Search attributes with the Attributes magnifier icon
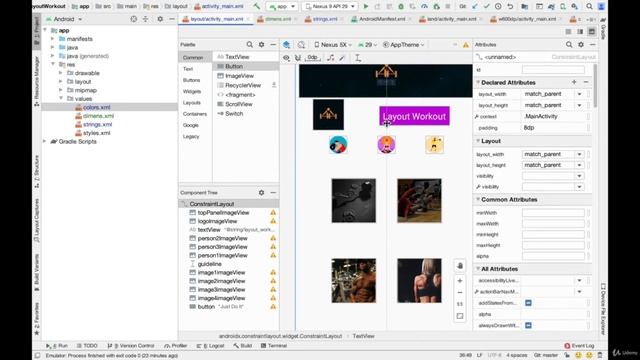This screenshot has width=640, height=360. 569,44
